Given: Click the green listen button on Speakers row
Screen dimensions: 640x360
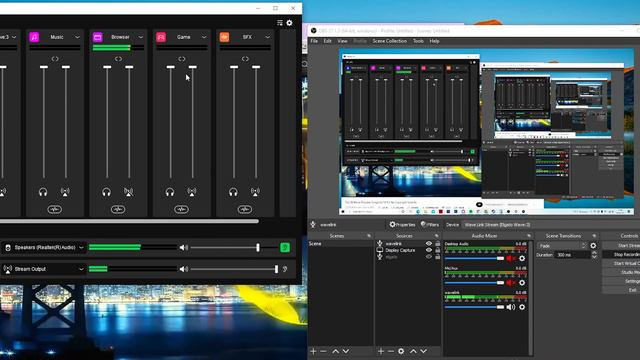Looking at the screenshot, I should tap(285, 247).
